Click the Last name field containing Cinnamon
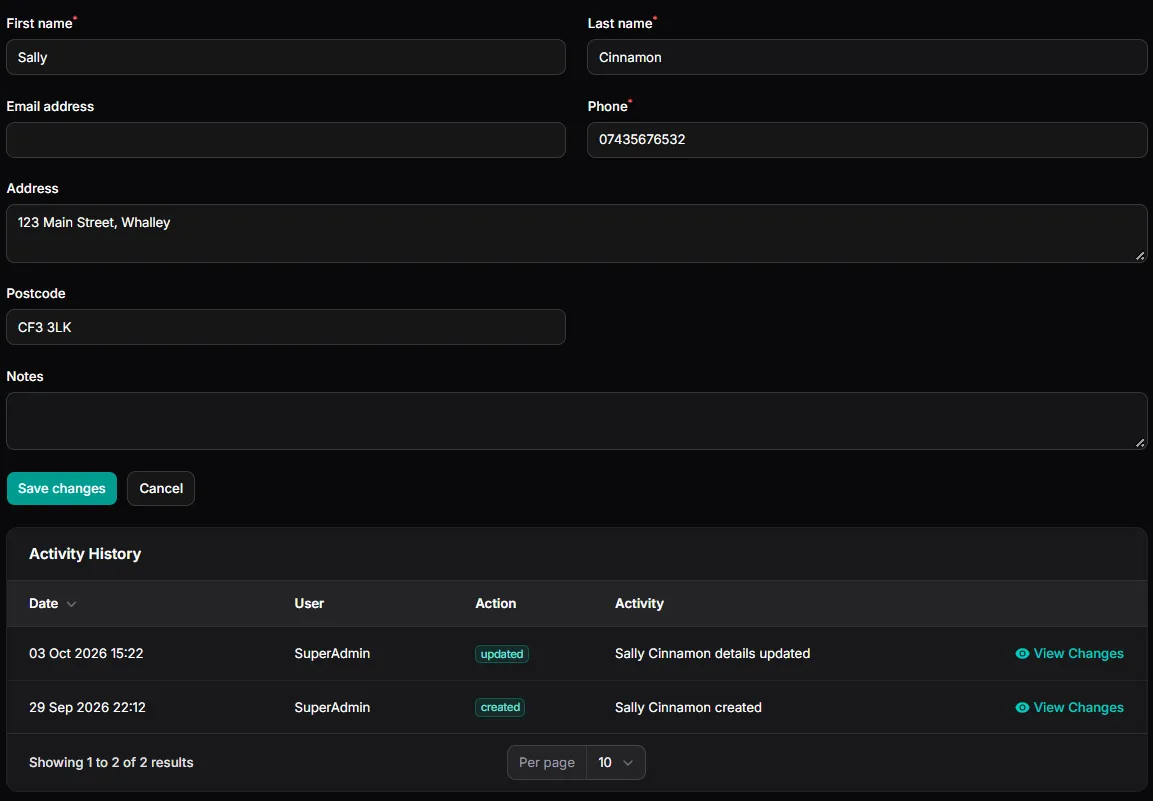Image resolution: width=1153 pixels, height=801 pixels. tap(867, 57)
